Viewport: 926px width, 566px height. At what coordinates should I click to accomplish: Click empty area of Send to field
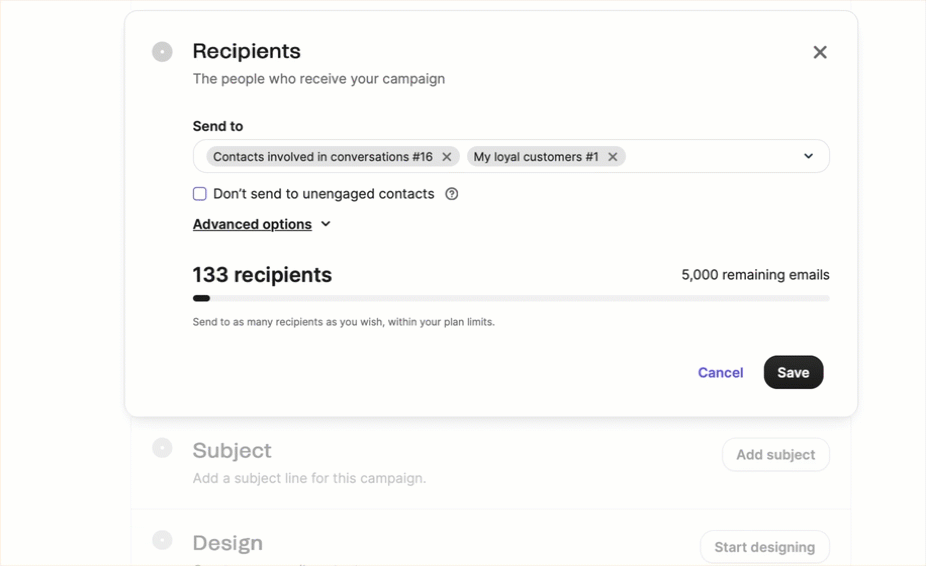(710, 157)
